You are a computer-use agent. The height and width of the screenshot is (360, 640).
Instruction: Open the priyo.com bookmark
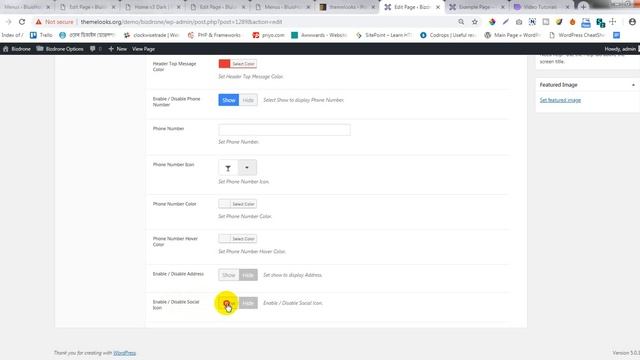pos(268,35)
